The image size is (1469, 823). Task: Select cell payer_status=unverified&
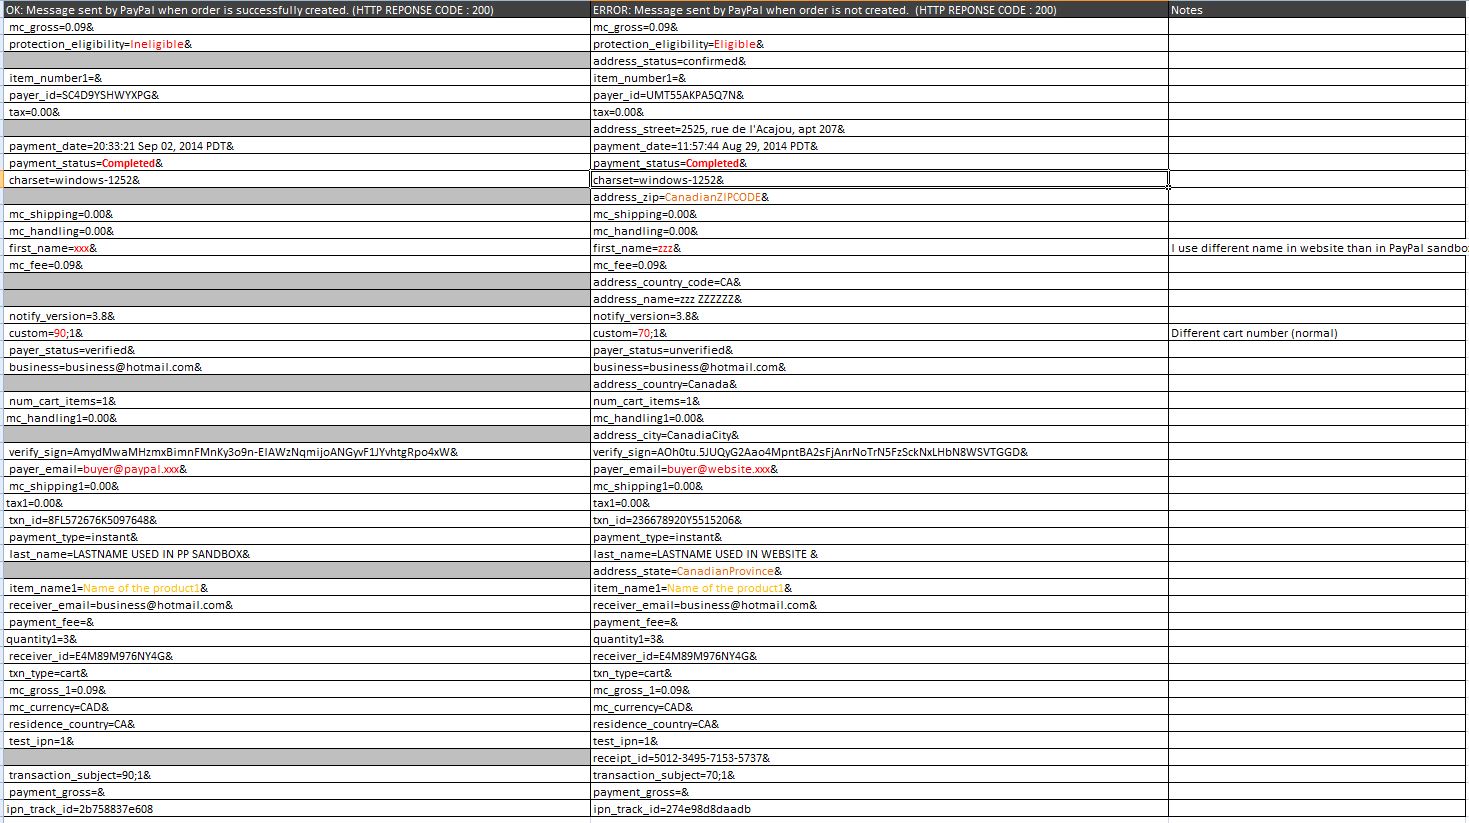[x=879, y=350]
